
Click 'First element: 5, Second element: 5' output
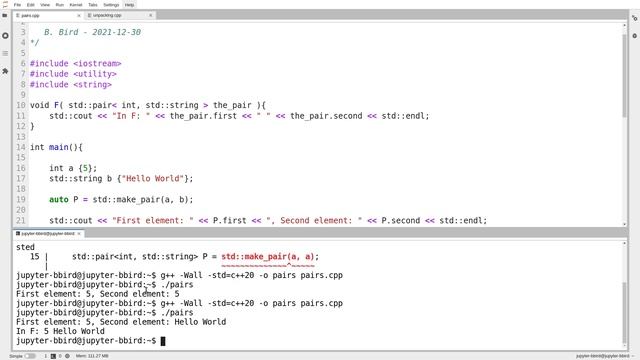pos(98,294)
